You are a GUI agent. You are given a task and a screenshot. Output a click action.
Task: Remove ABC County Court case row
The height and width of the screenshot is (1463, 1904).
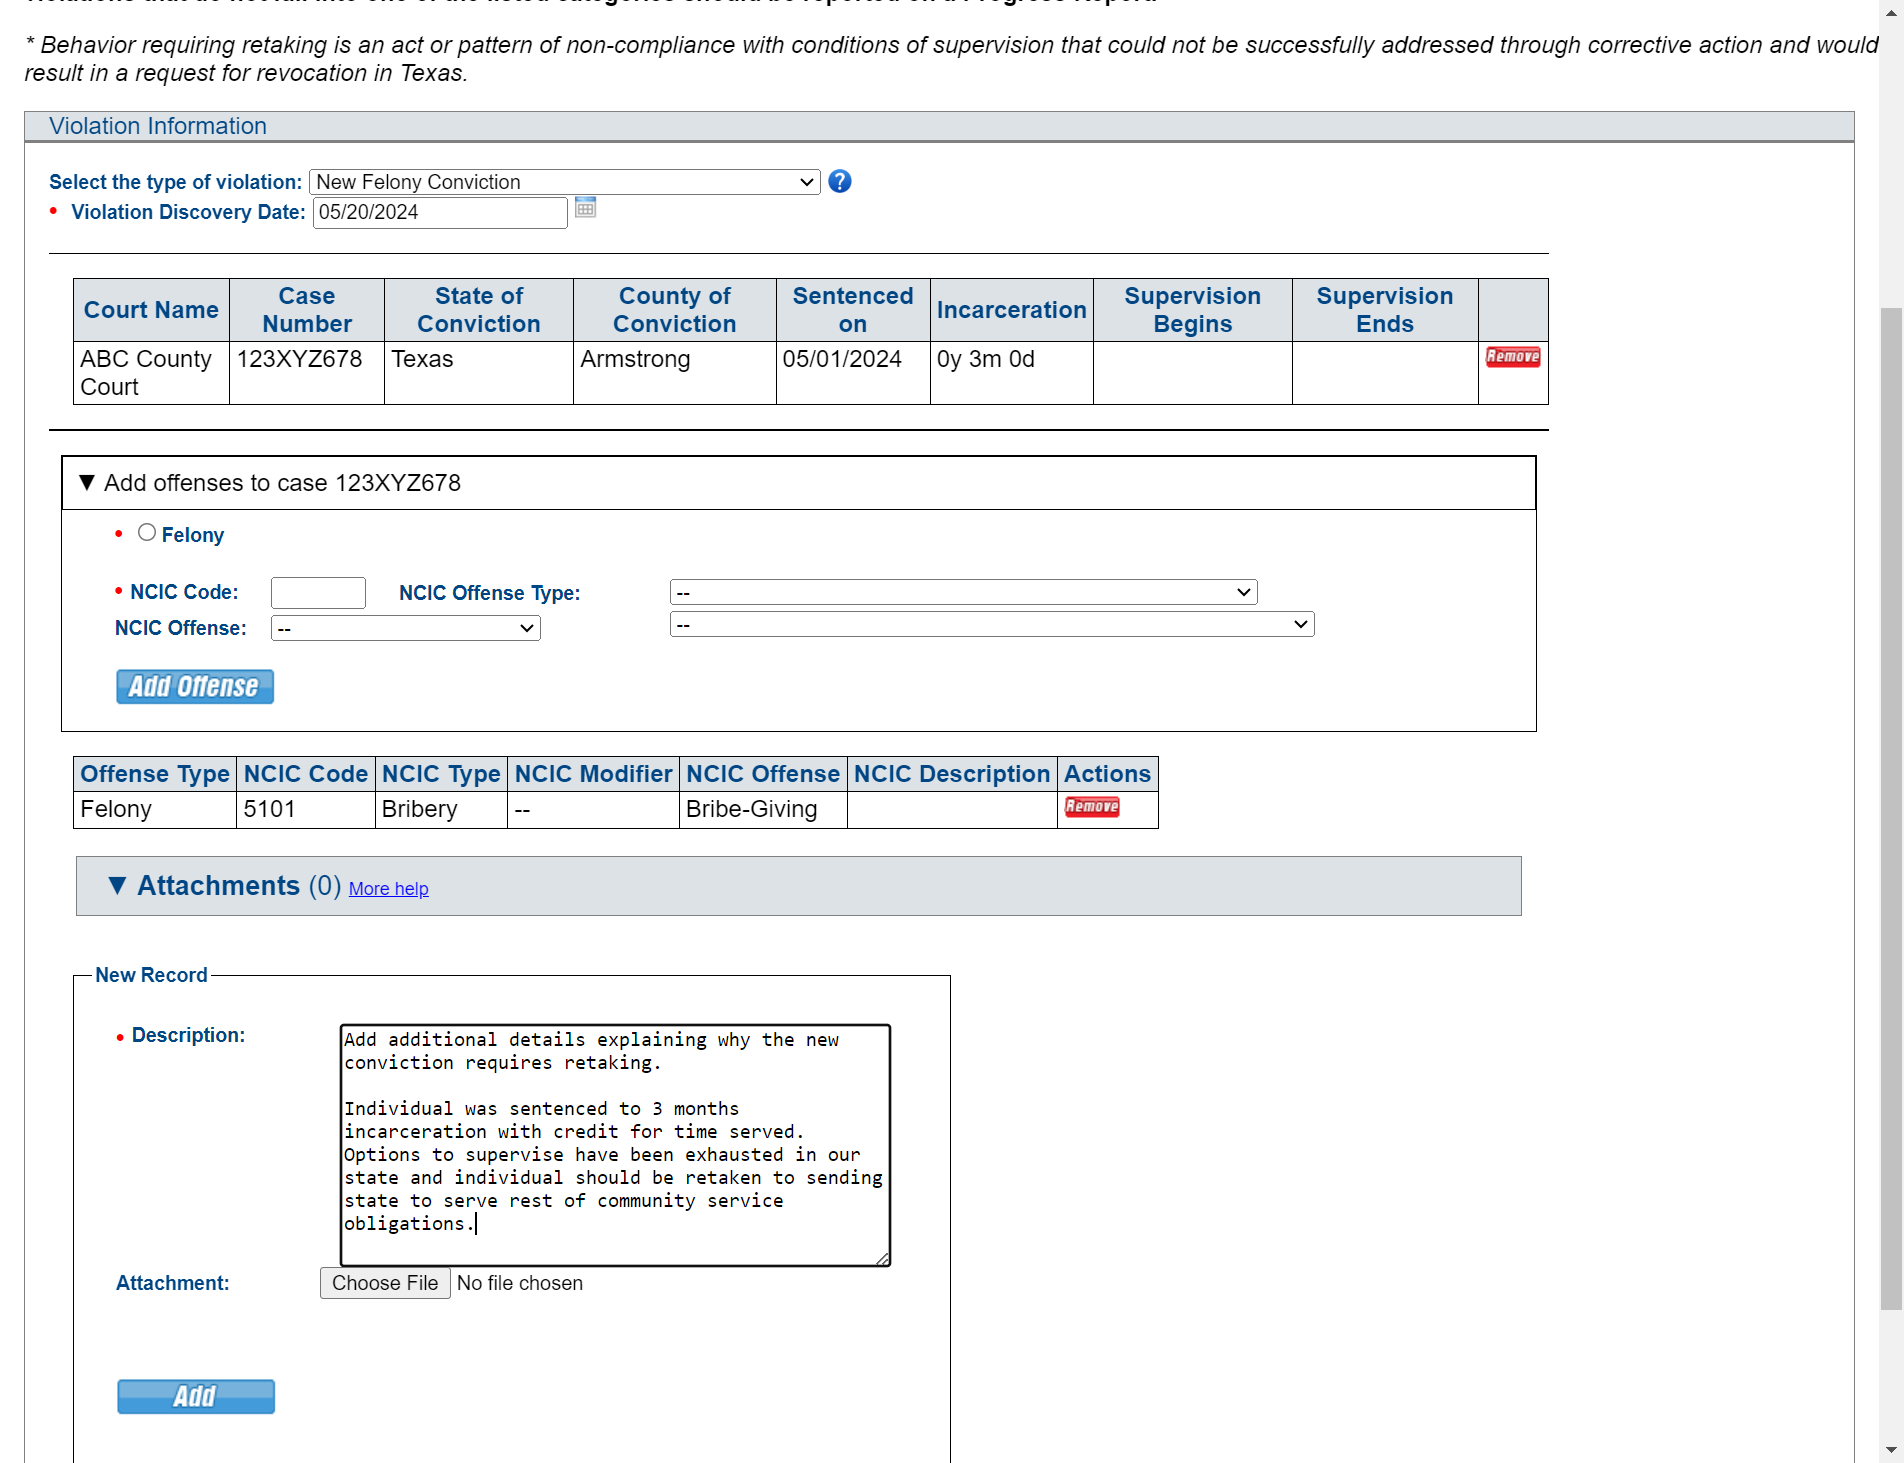pos(1512,357)
